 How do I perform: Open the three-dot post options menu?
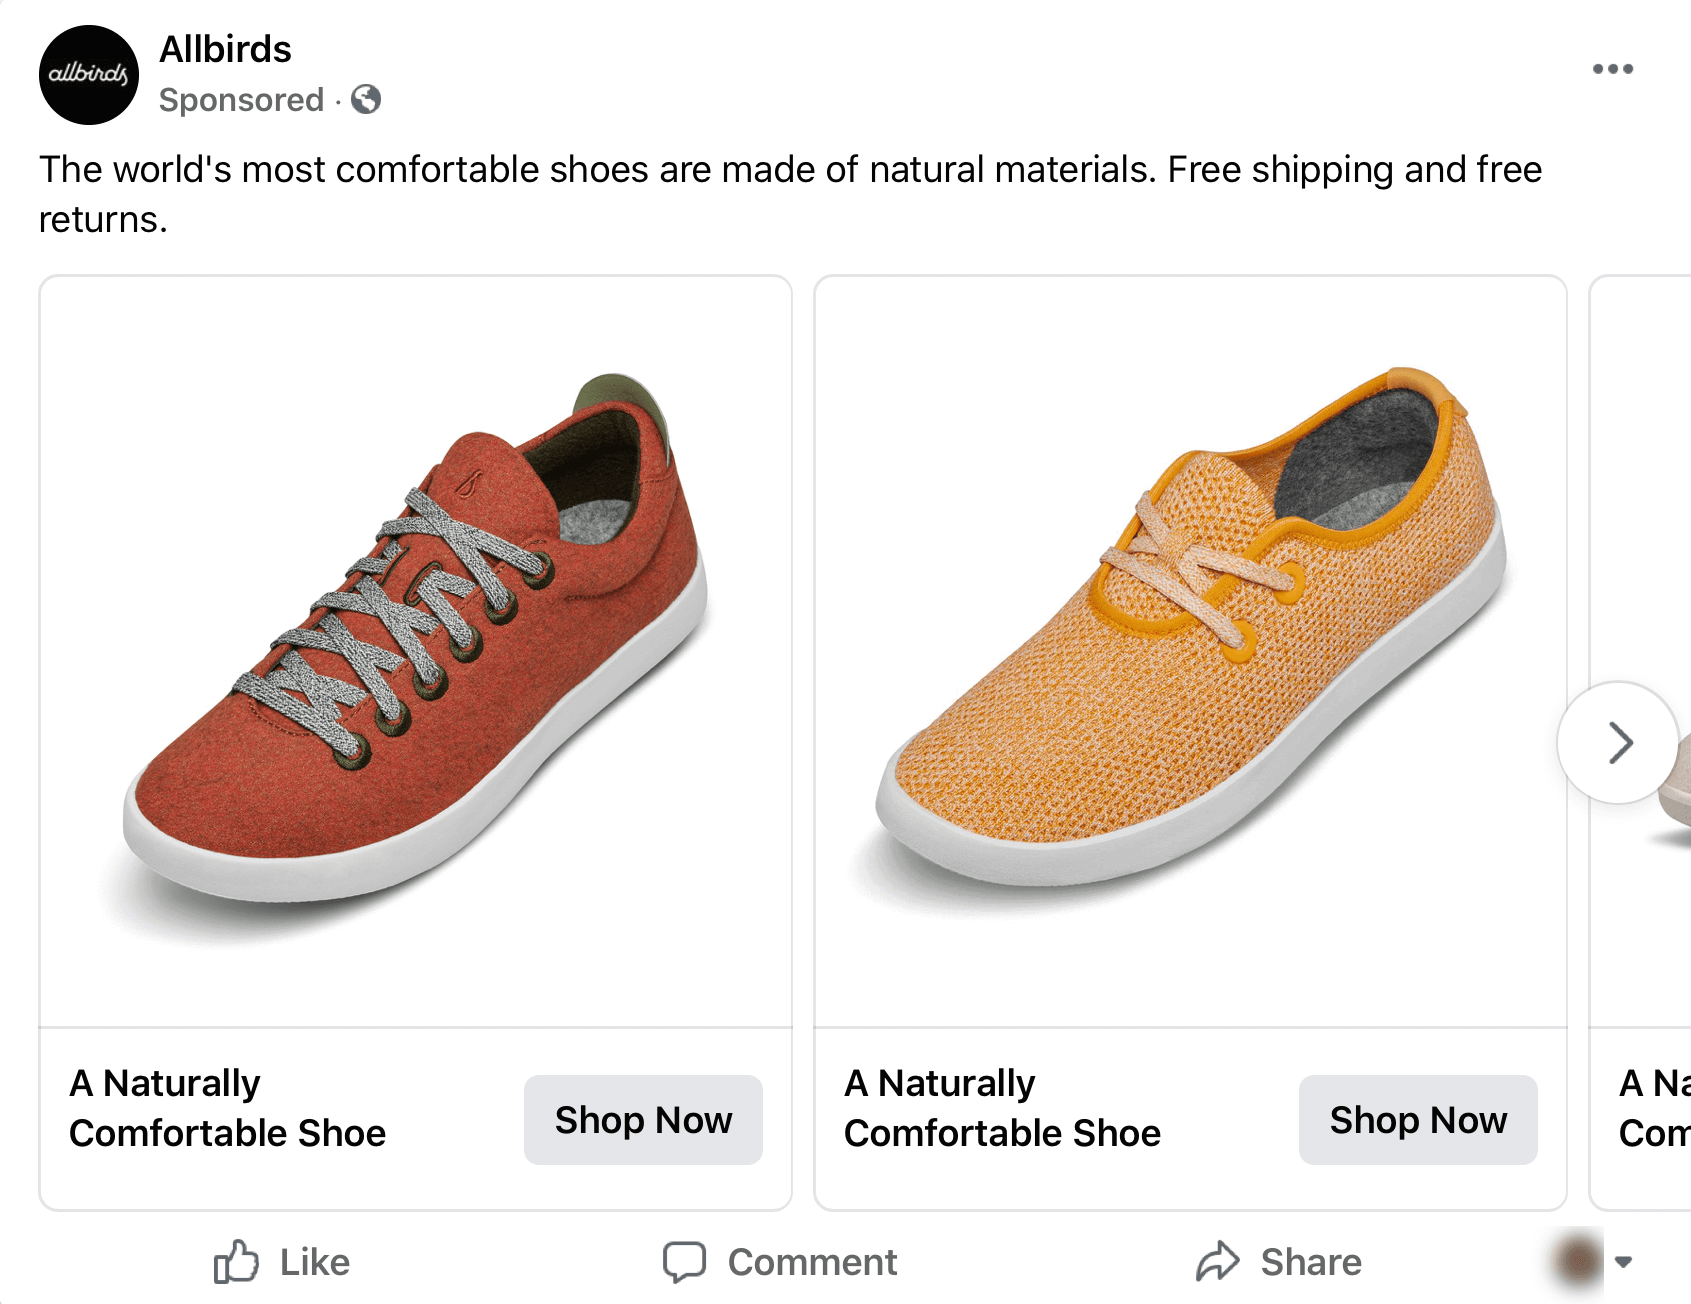click(x=1612, y=69)
